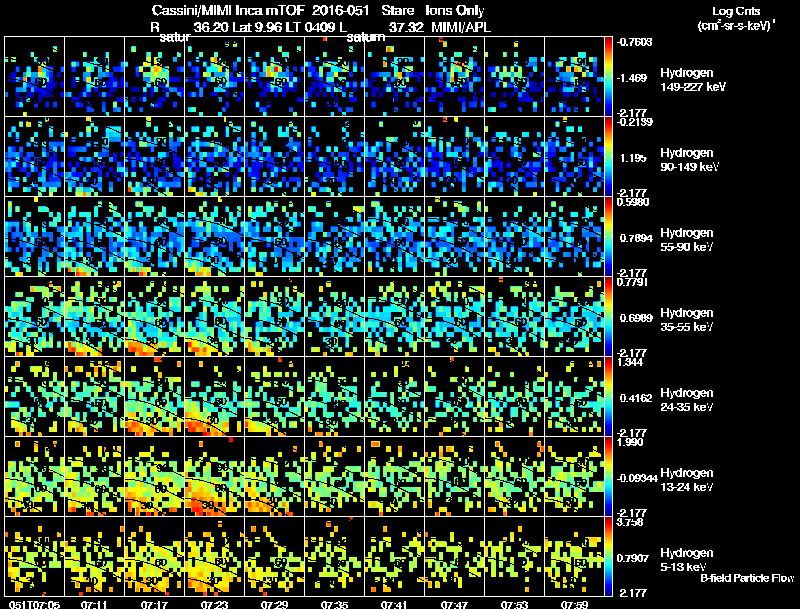Click the '051T07:05' time axis label

tap(34, 605)
